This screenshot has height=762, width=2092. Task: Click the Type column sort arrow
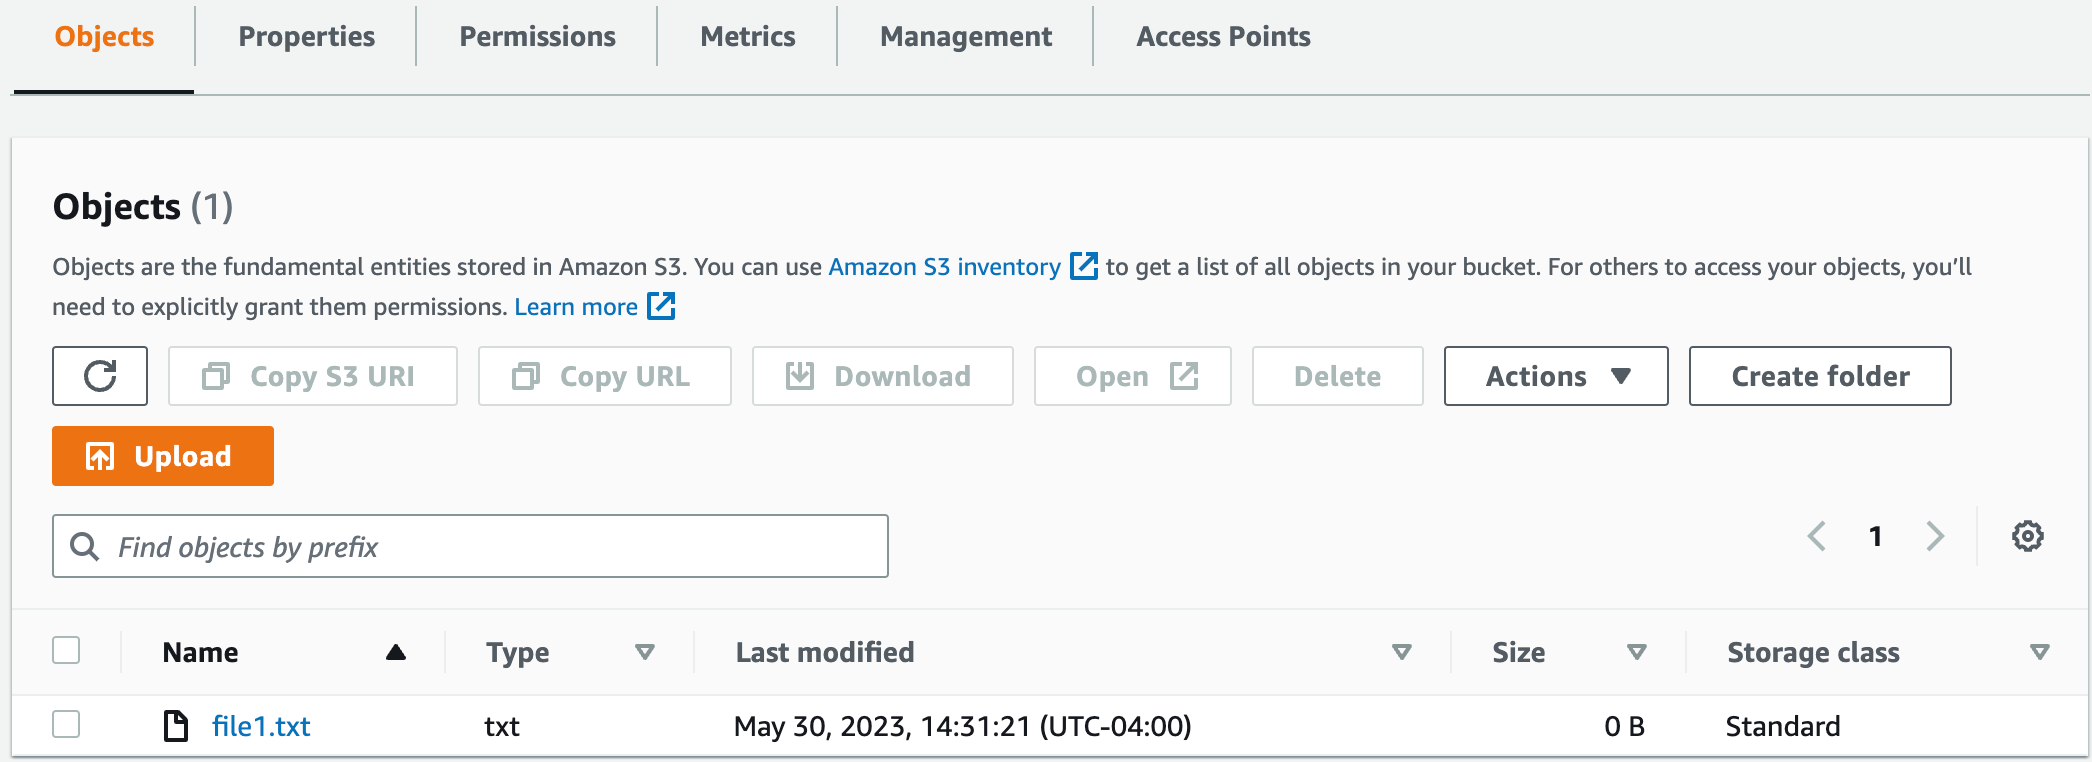pyautogui.click(x=645, y=652)
